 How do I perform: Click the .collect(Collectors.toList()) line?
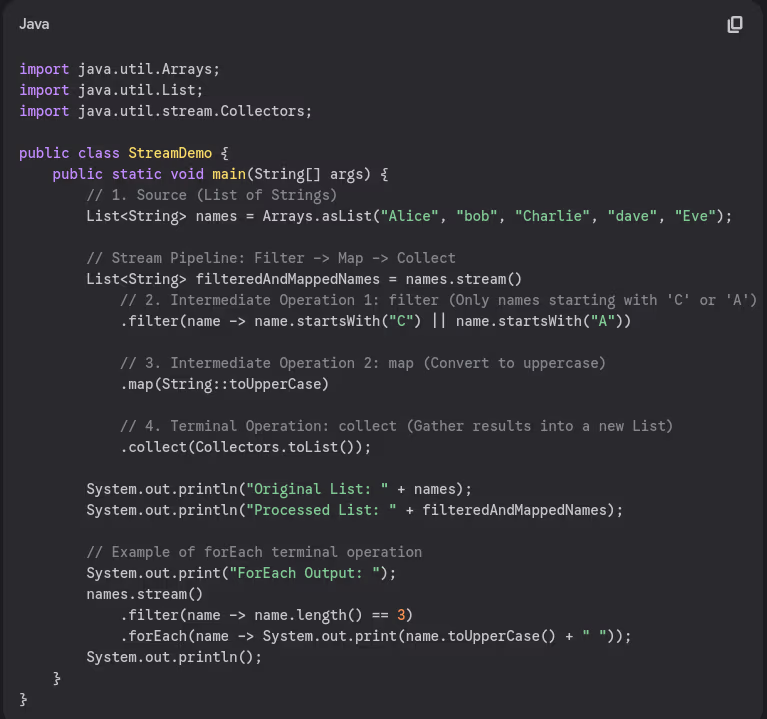[246, 447]
